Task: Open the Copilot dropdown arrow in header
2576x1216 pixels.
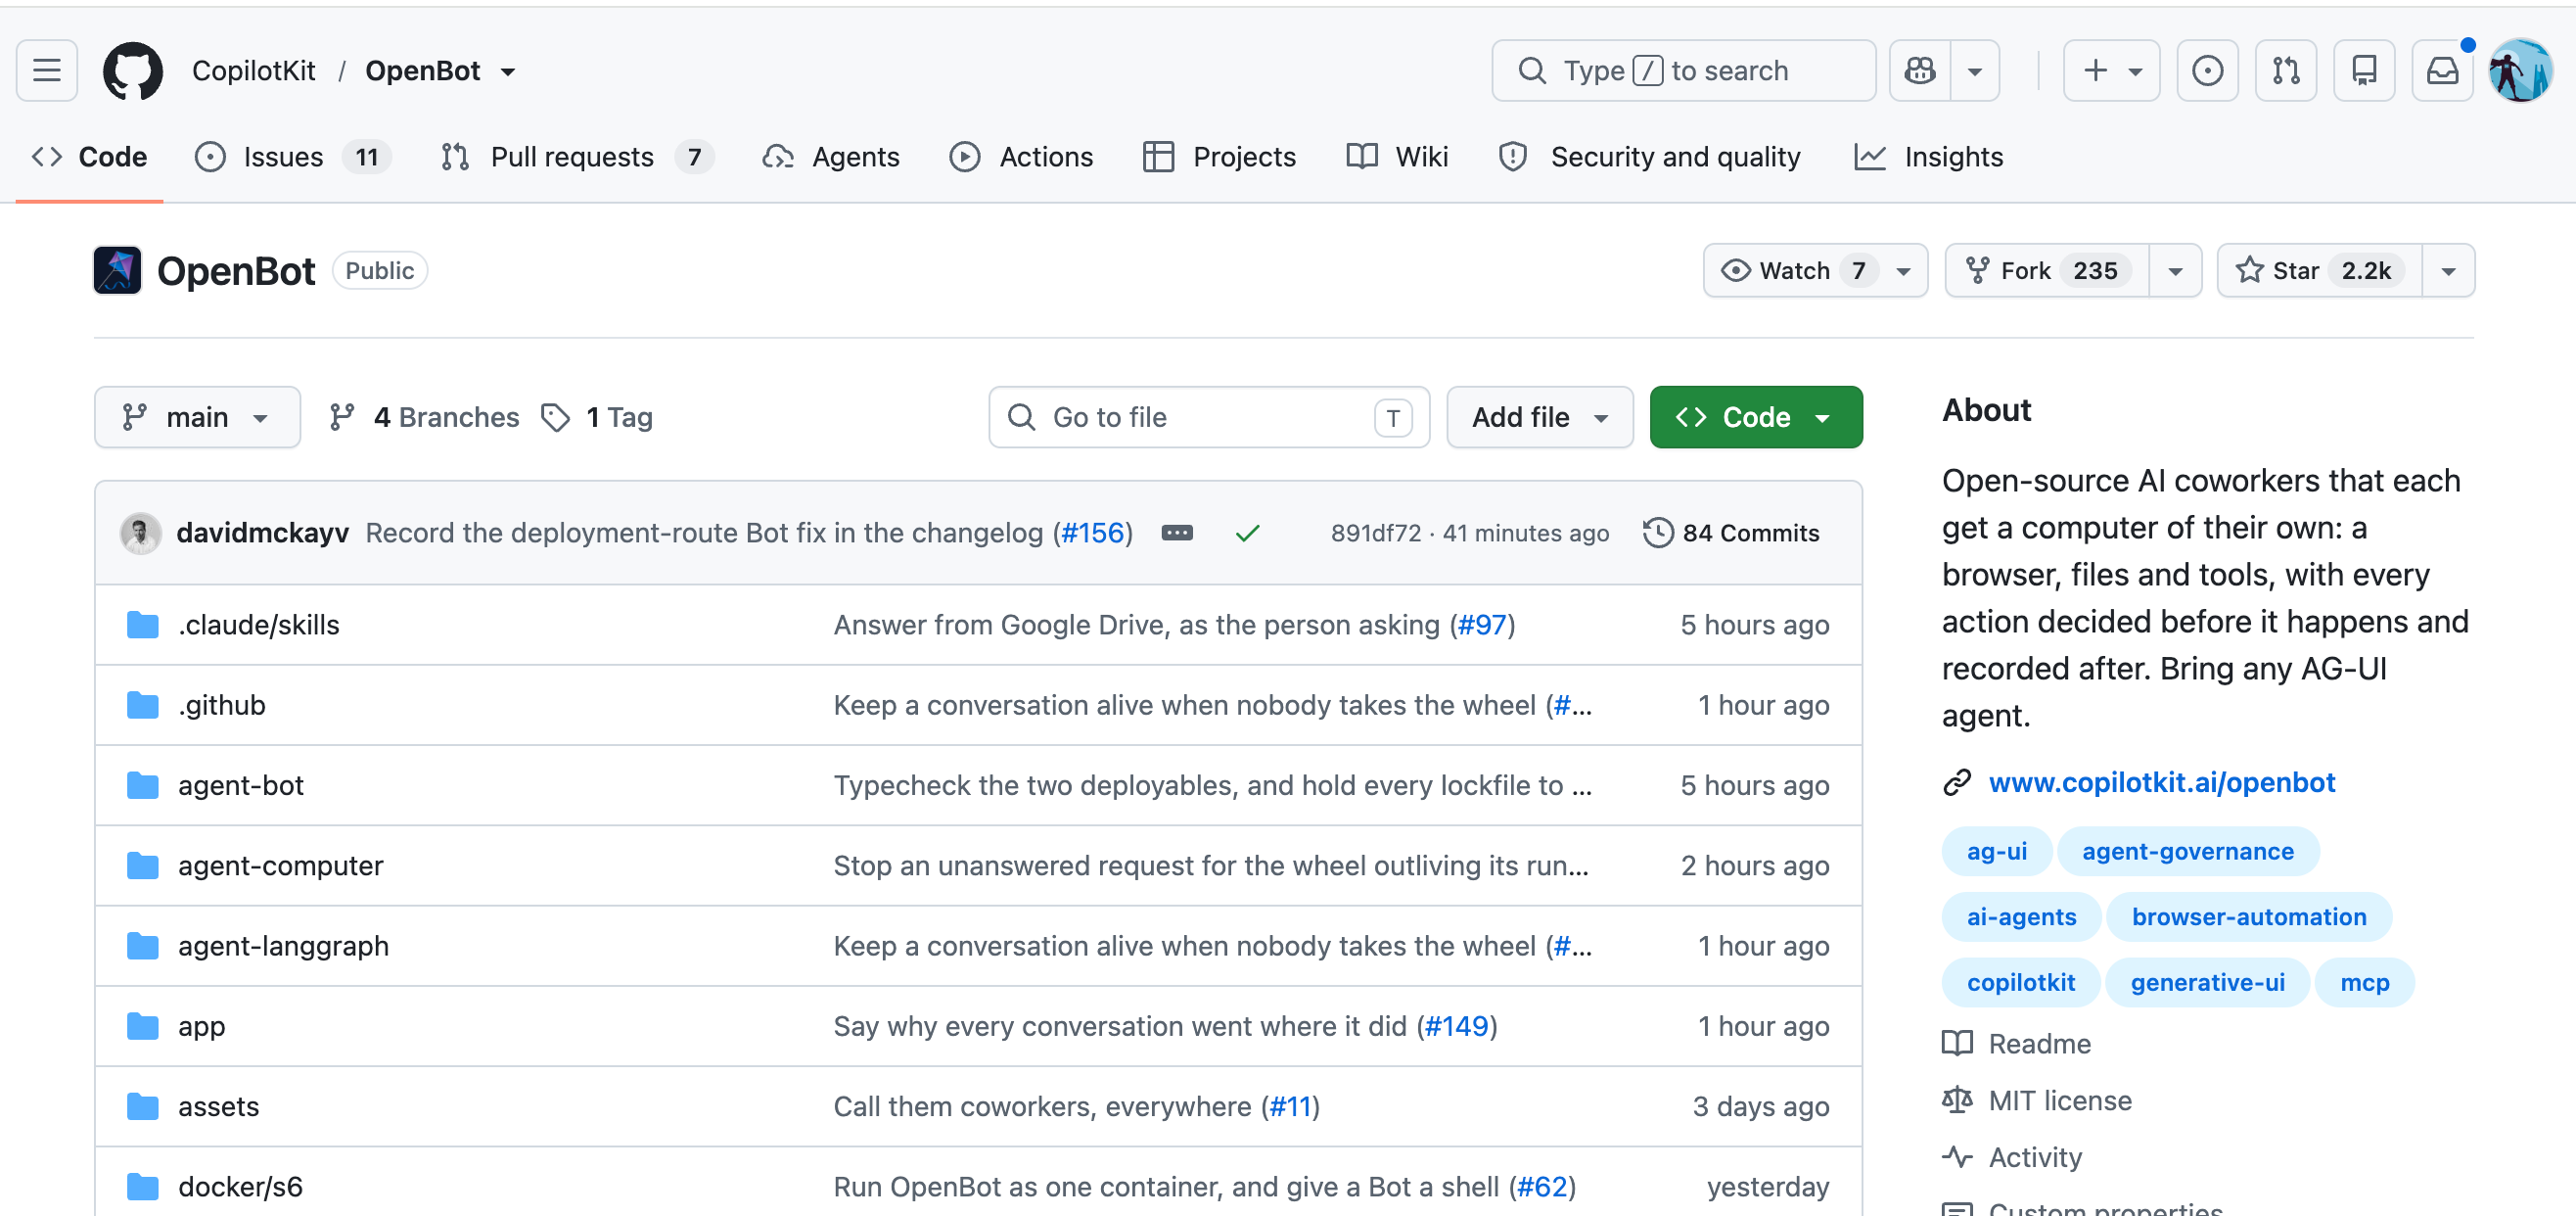Action: pyautogui.click(x=1975, y=71)
